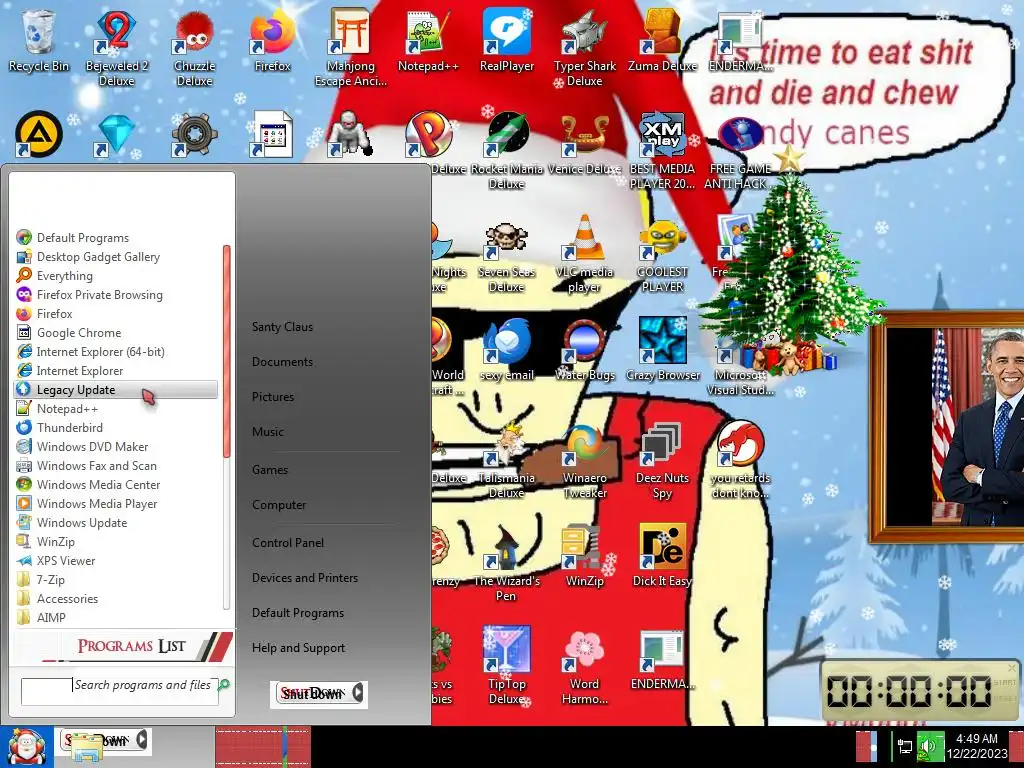Open the Zuma Deluxe desktop icon
1024x768 pixels.
click(x=662, y=40)
